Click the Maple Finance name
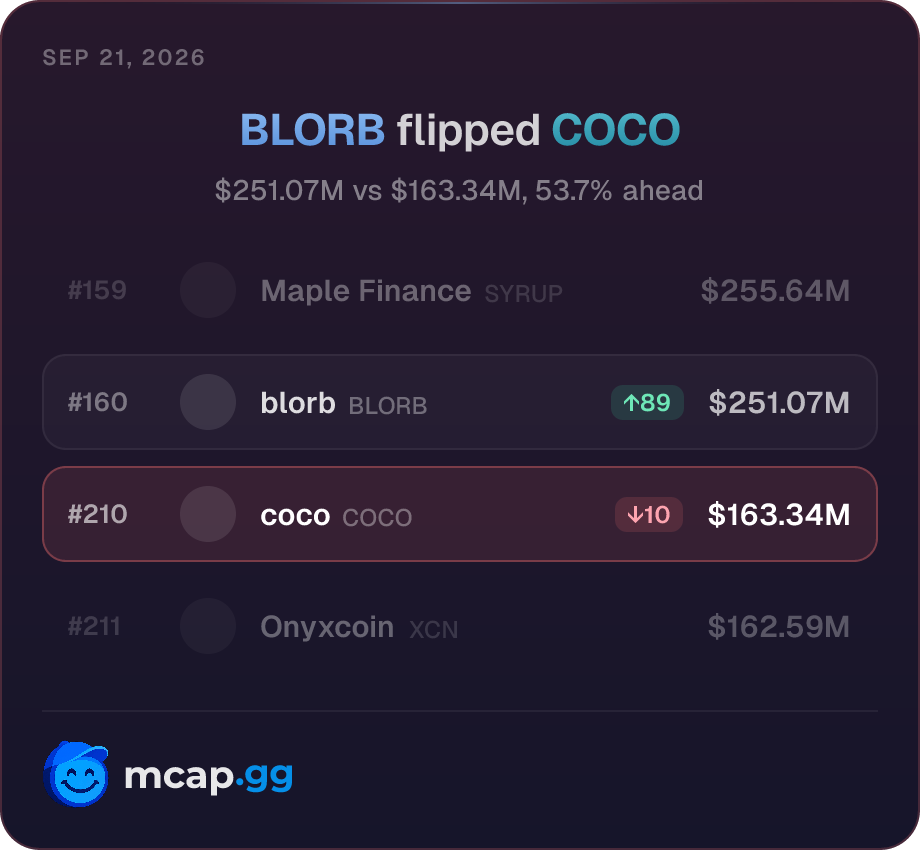This screenshot has width=920, height=850. (x=366, y=291)
